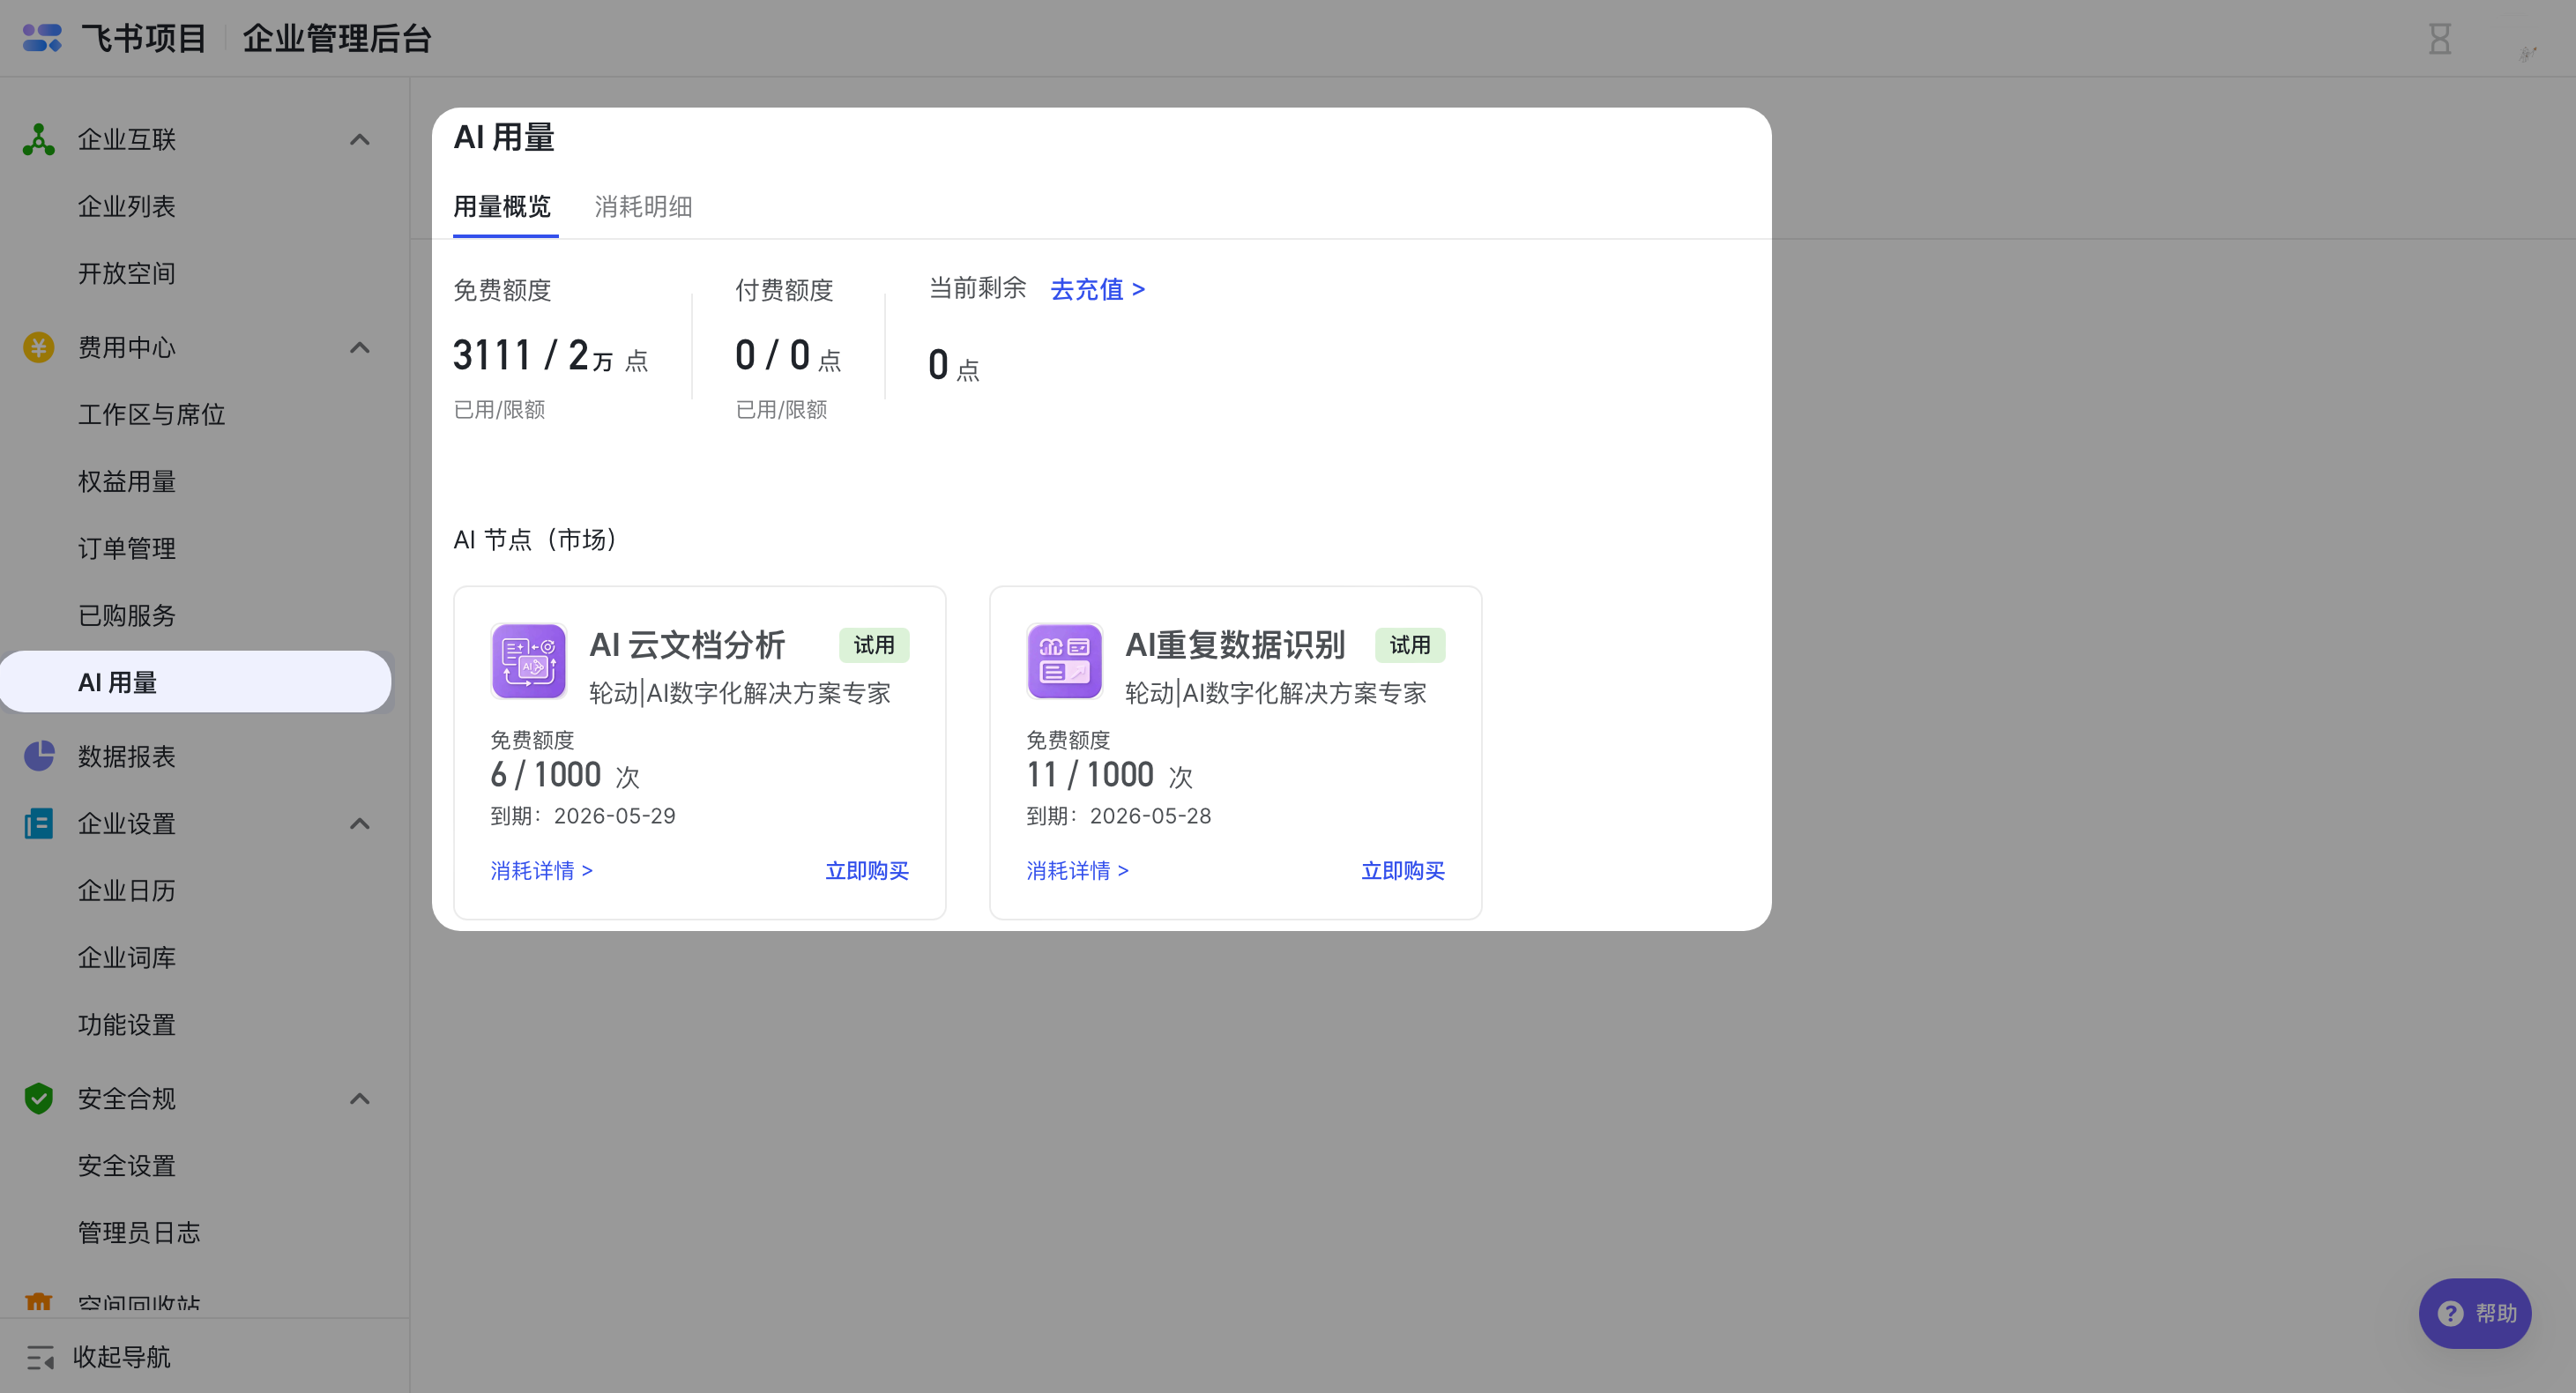Click 立即购买 for AI 云文档分析
This screenshot has width=2576, height=1393.
(x=867, y=871)
